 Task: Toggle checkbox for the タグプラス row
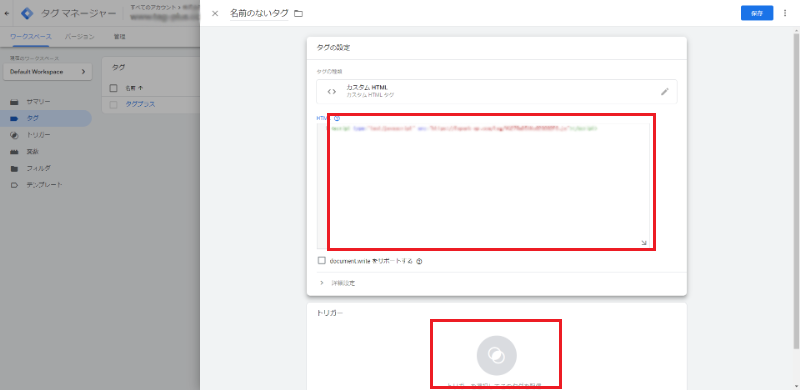[x=113, y=105]
